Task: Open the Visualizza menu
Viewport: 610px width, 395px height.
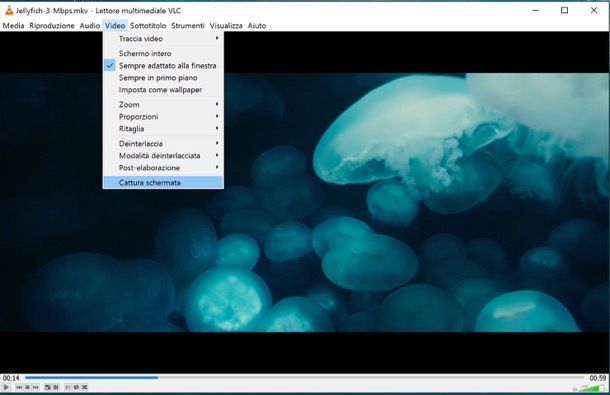Action: click(x=226, y=26)
